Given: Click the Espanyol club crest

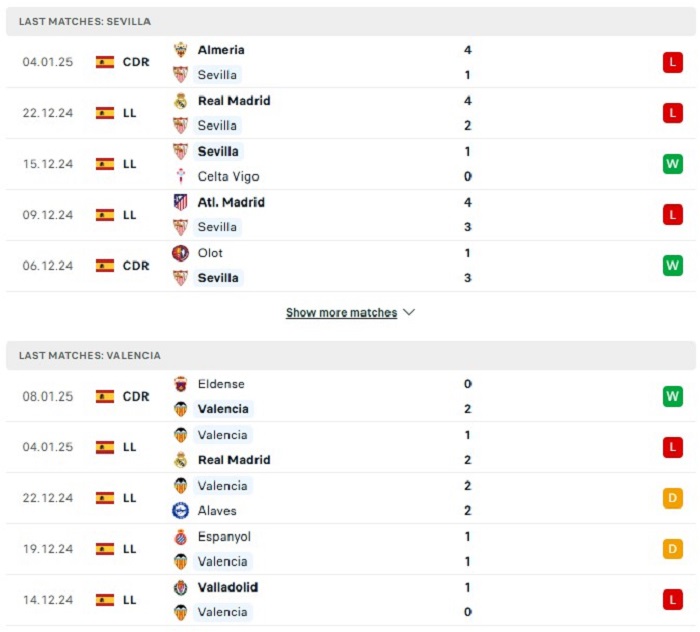Looking at the screenshot, I should [180, 537].
